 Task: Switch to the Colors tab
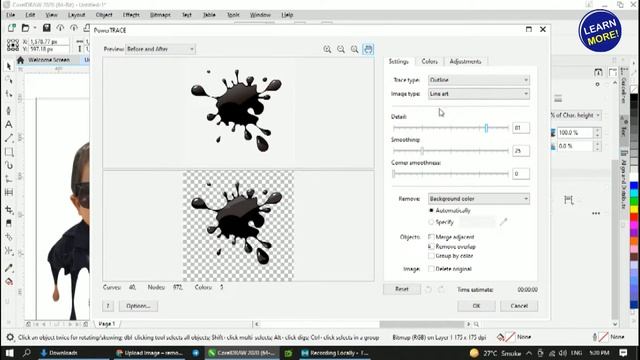point(429,61)
